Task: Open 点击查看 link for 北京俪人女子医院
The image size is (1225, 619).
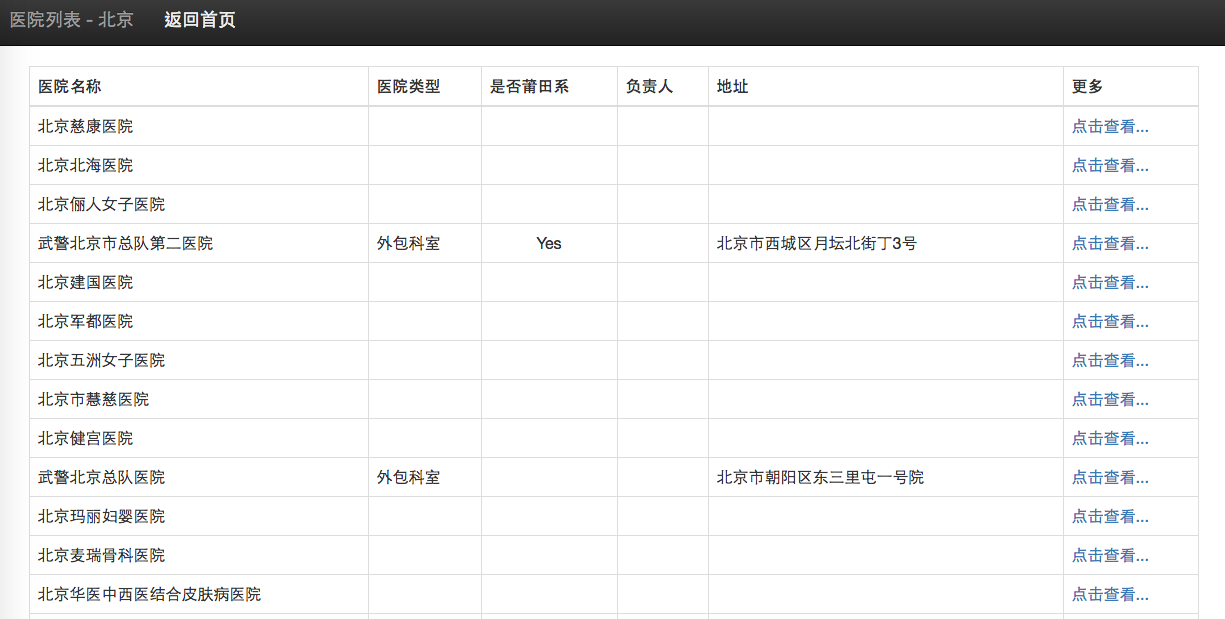Action: [x=1110, y=204]
